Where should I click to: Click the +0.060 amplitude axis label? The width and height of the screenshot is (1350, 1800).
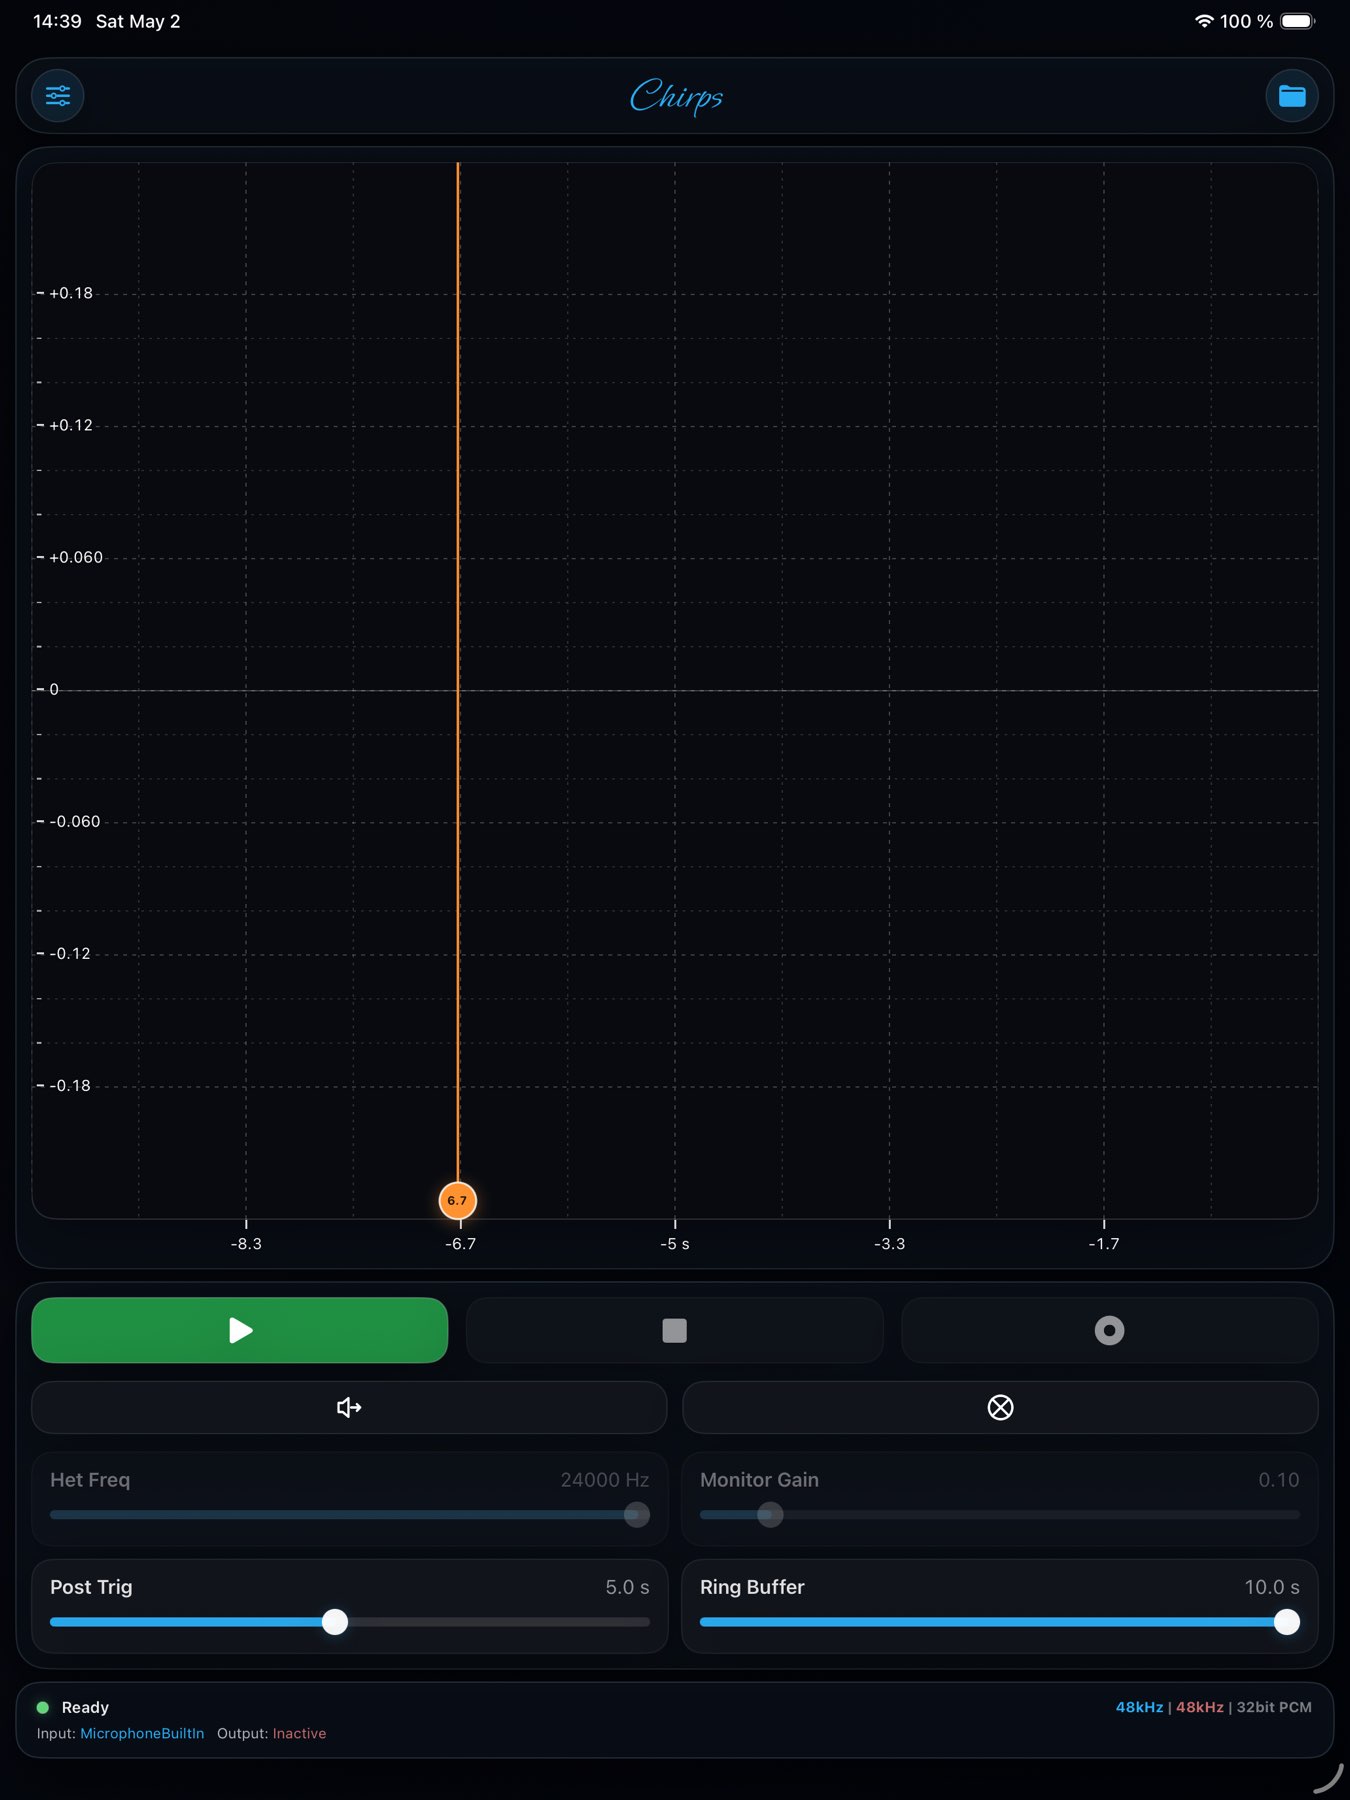point(76,557)
